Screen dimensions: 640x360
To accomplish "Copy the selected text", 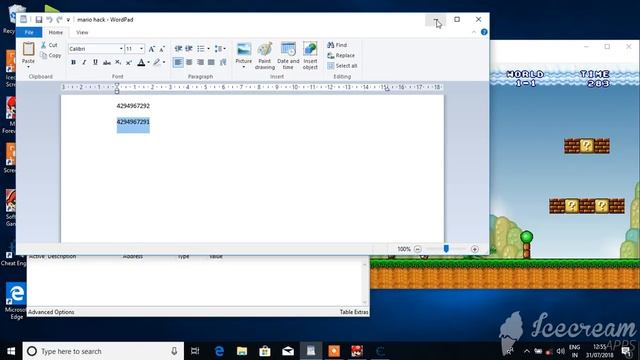I will [51, 55].
